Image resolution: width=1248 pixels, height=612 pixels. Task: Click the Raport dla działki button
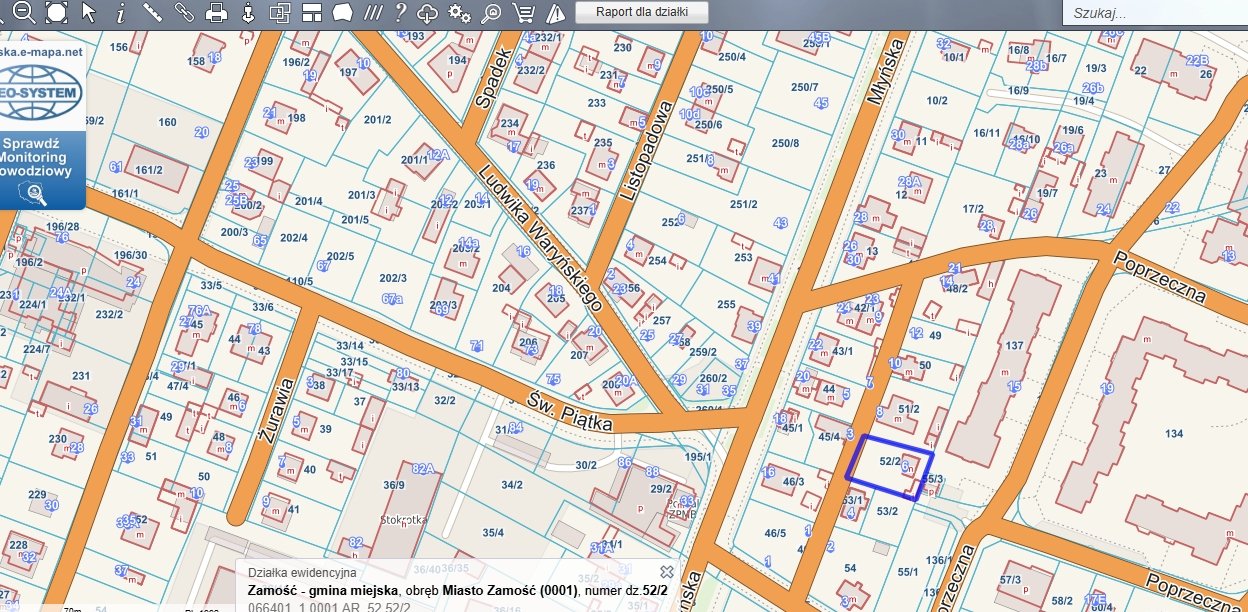coord(642,12)
